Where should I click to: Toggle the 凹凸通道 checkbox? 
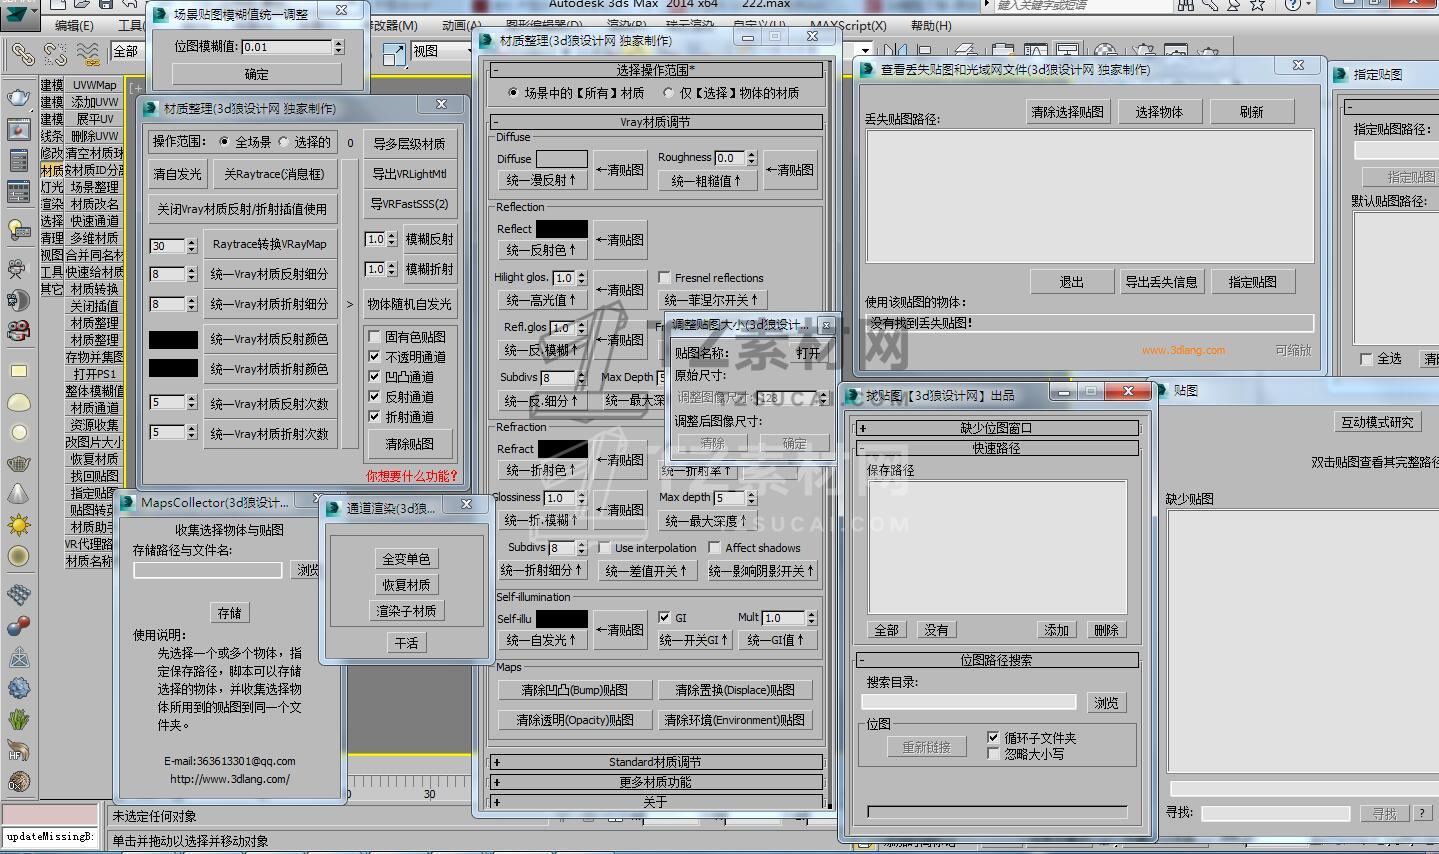pos(374,377)
